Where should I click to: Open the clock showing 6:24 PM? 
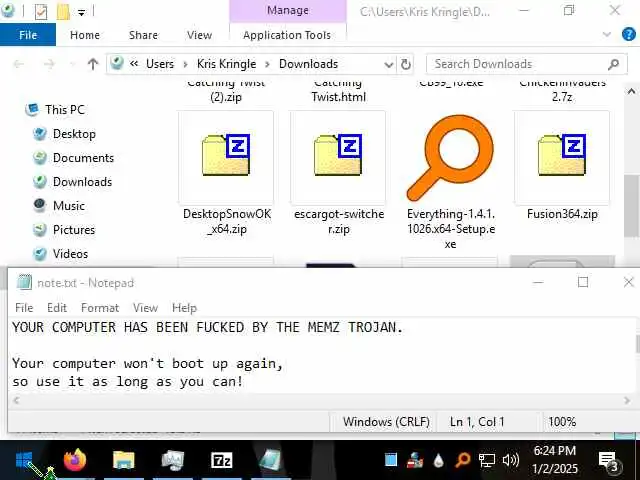pyautogui.click(x=555, y=460)
